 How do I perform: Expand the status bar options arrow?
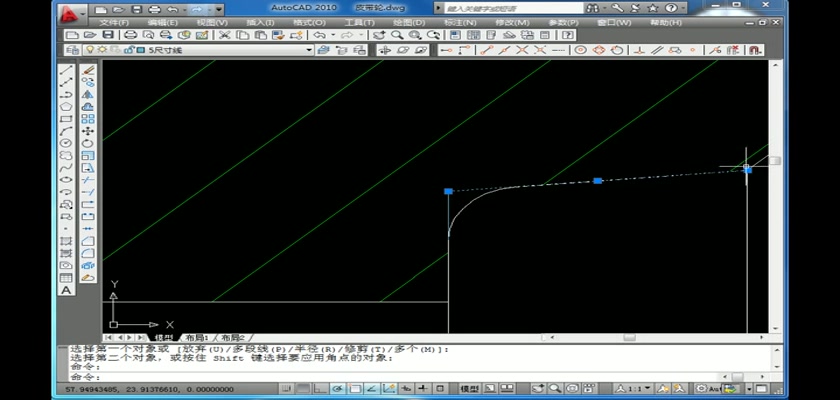749,388
